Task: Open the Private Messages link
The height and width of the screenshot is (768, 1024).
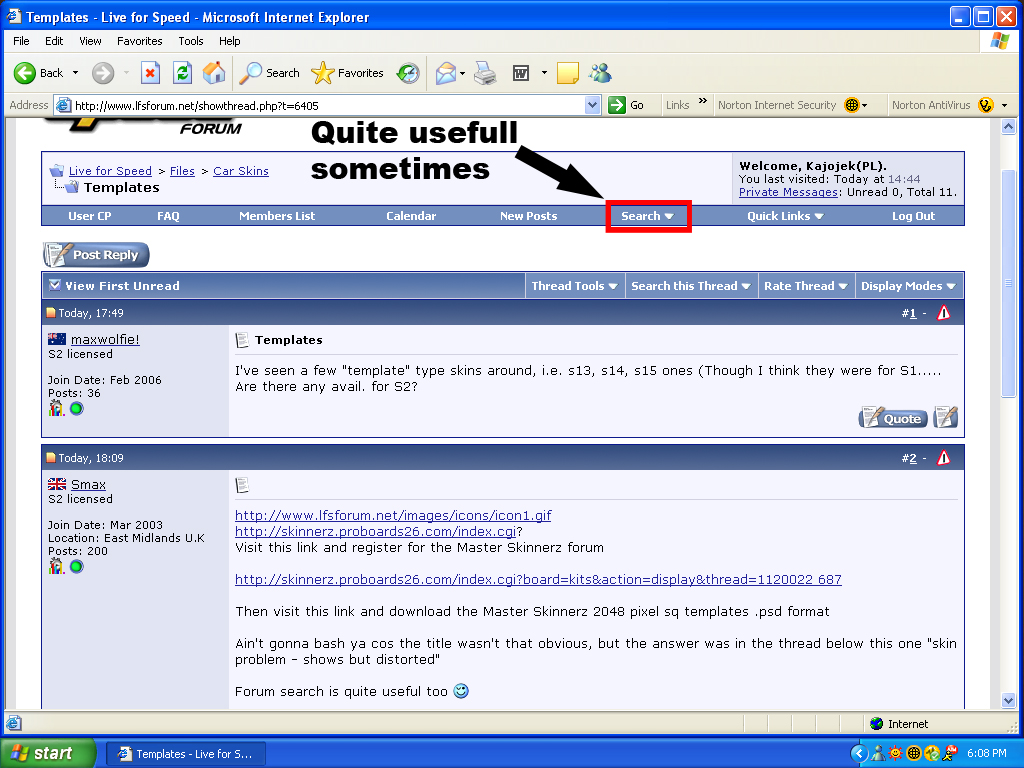Action: (788, 192)
